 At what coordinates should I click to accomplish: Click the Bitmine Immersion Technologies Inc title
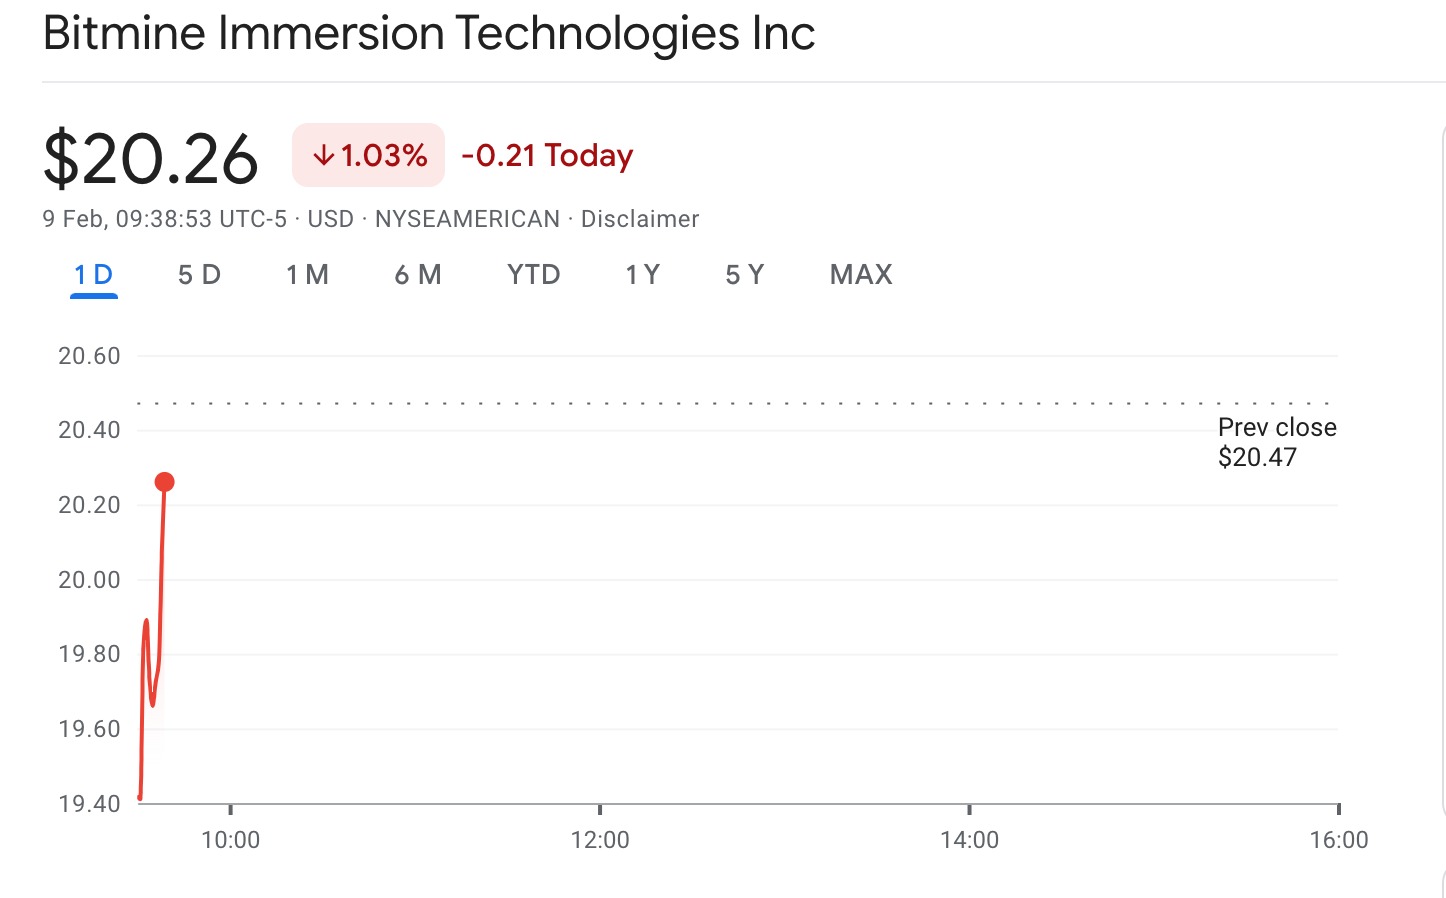point(429,33)
